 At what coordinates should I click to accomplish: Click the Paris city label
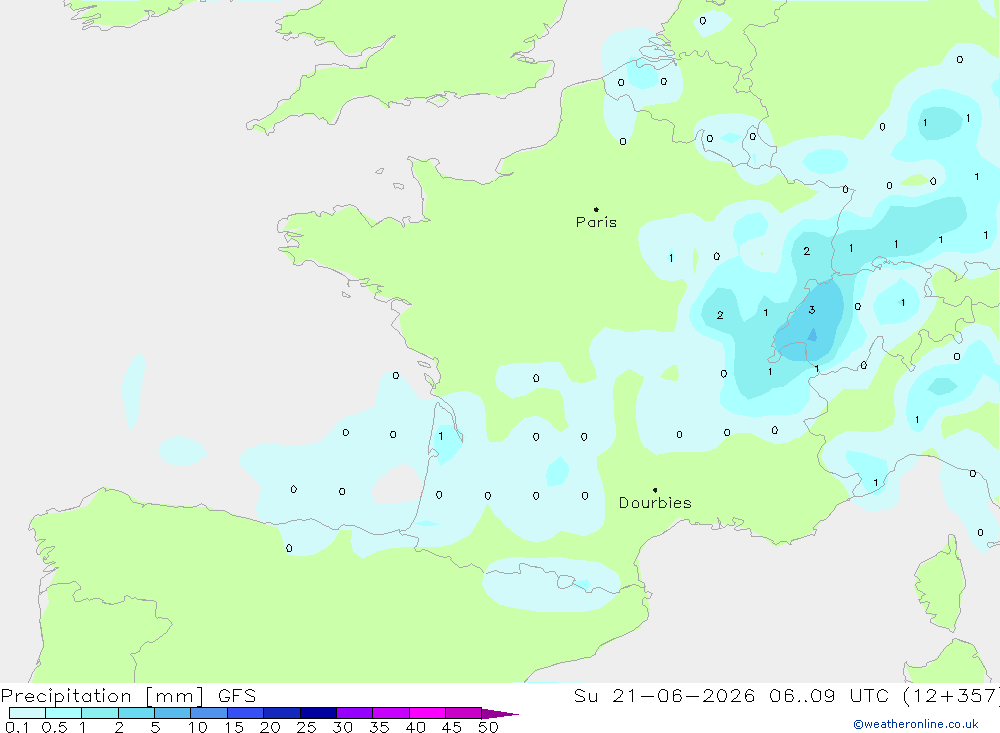point(596,222)
